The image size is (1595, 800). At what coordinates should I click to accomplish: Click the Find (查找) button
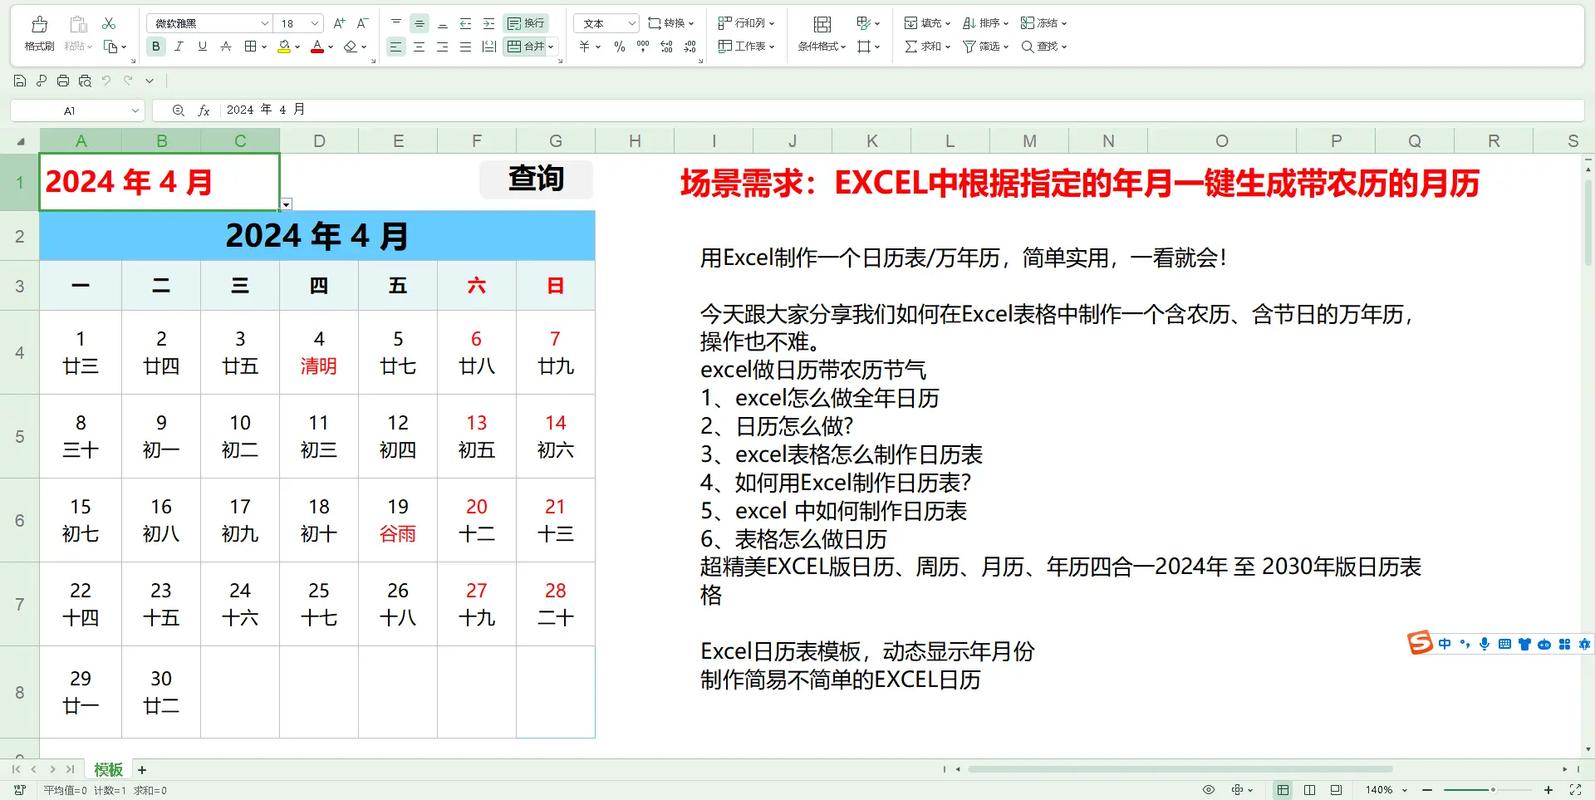1044,46
